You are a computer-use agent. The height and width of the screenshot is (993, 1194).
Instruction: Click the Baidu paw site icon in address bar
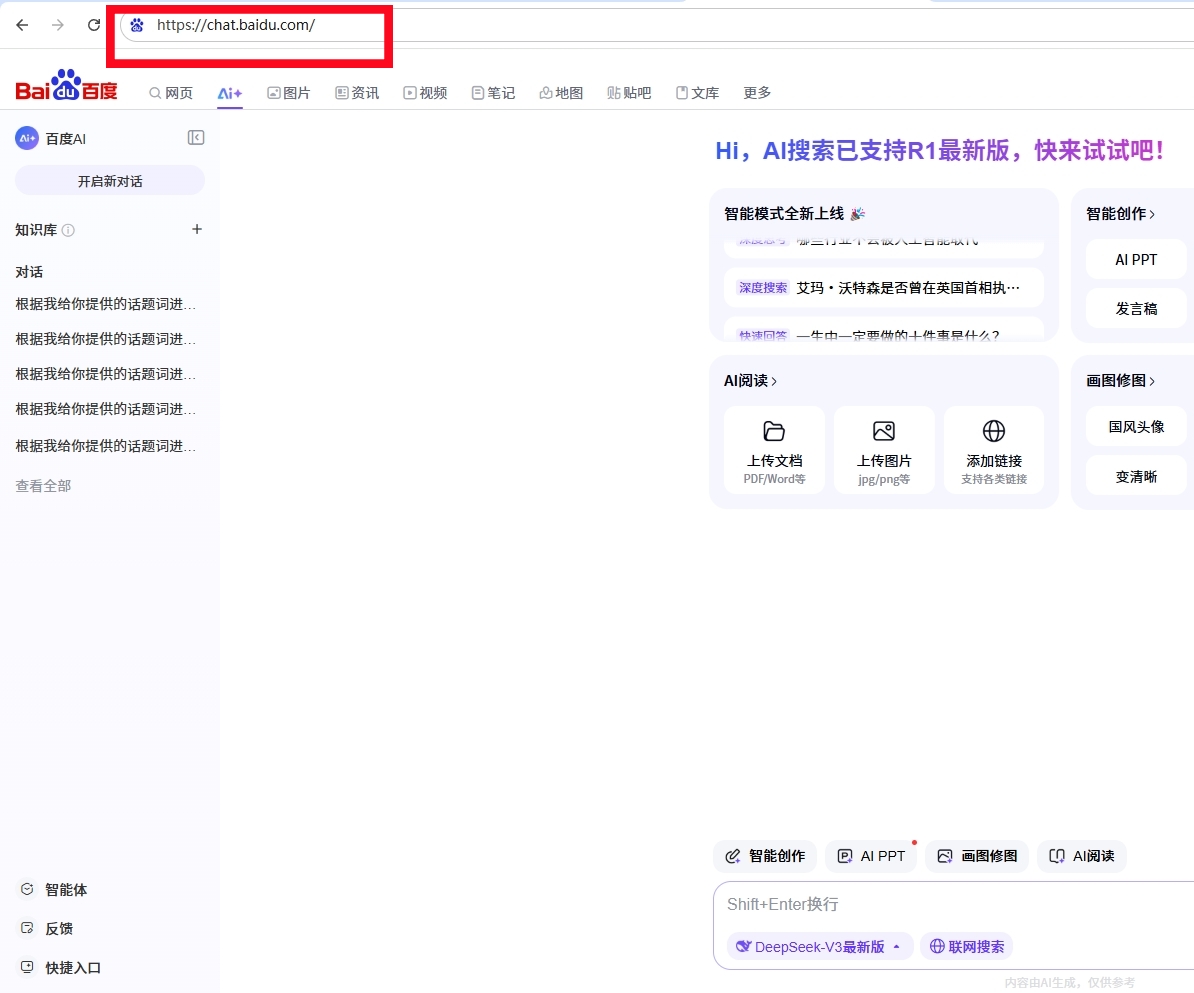(137, 25)
